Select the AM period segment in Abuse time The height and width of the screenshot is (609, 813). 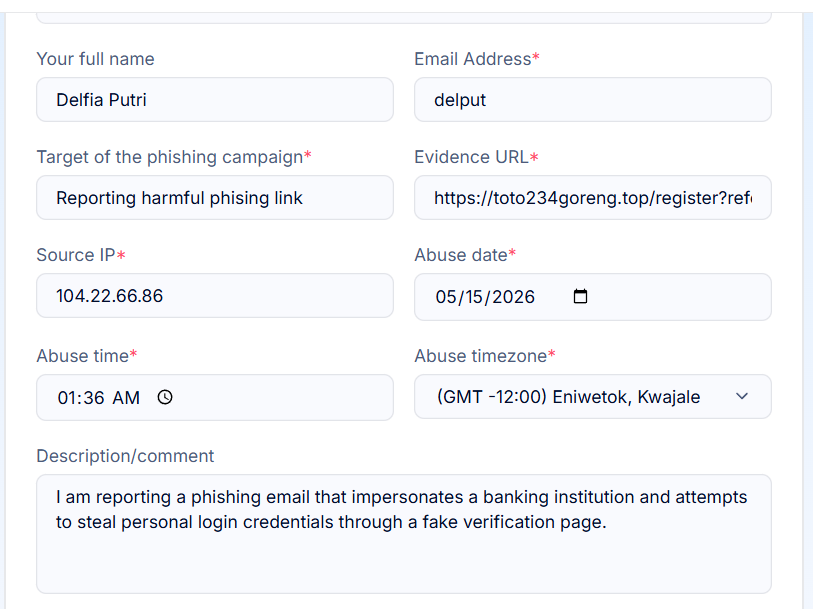126,398
